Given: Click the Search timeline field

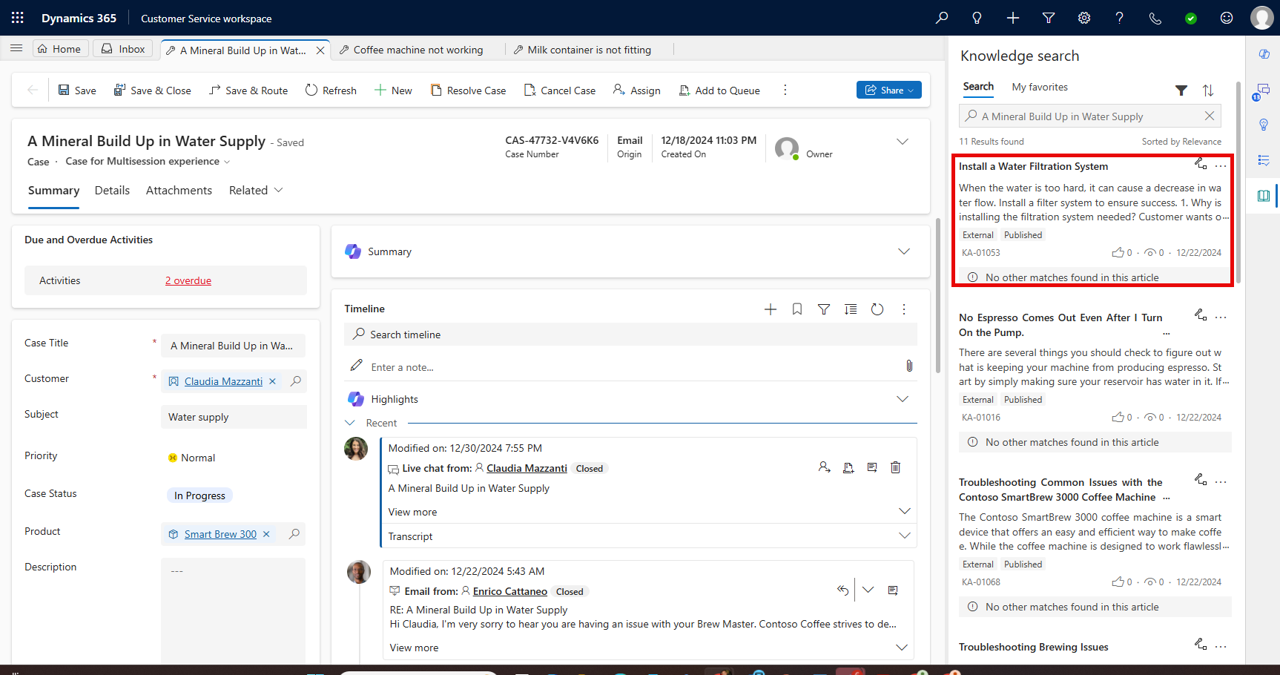Looking at the screenshot, I should [x=630, y=334].
